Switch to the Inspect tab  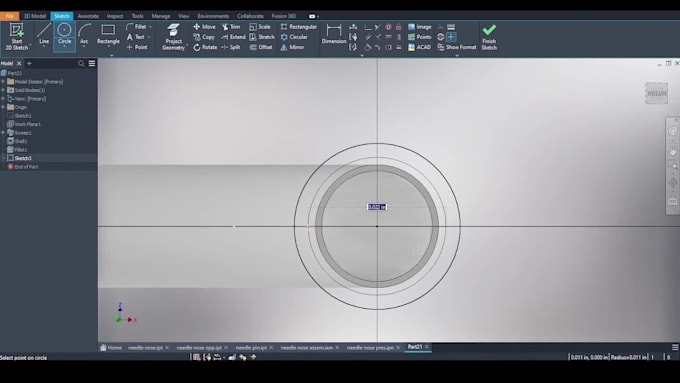(x=115, y=16)
